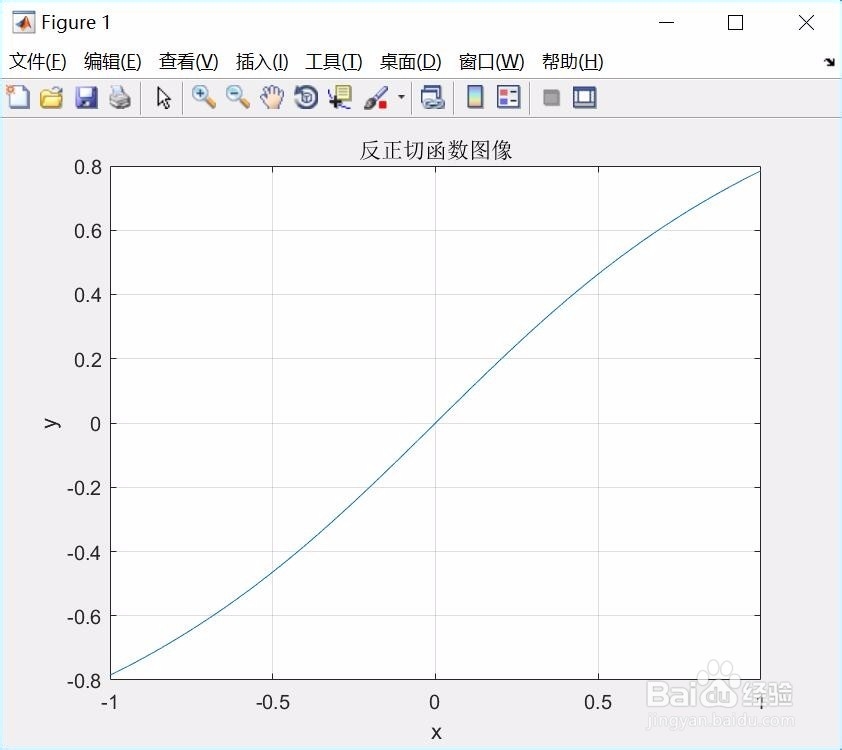The height and width of the screenshot is (750, 842).
Task: Open the 桌面(D) menu
Action: pyautogui.click(x=410, y=62)
